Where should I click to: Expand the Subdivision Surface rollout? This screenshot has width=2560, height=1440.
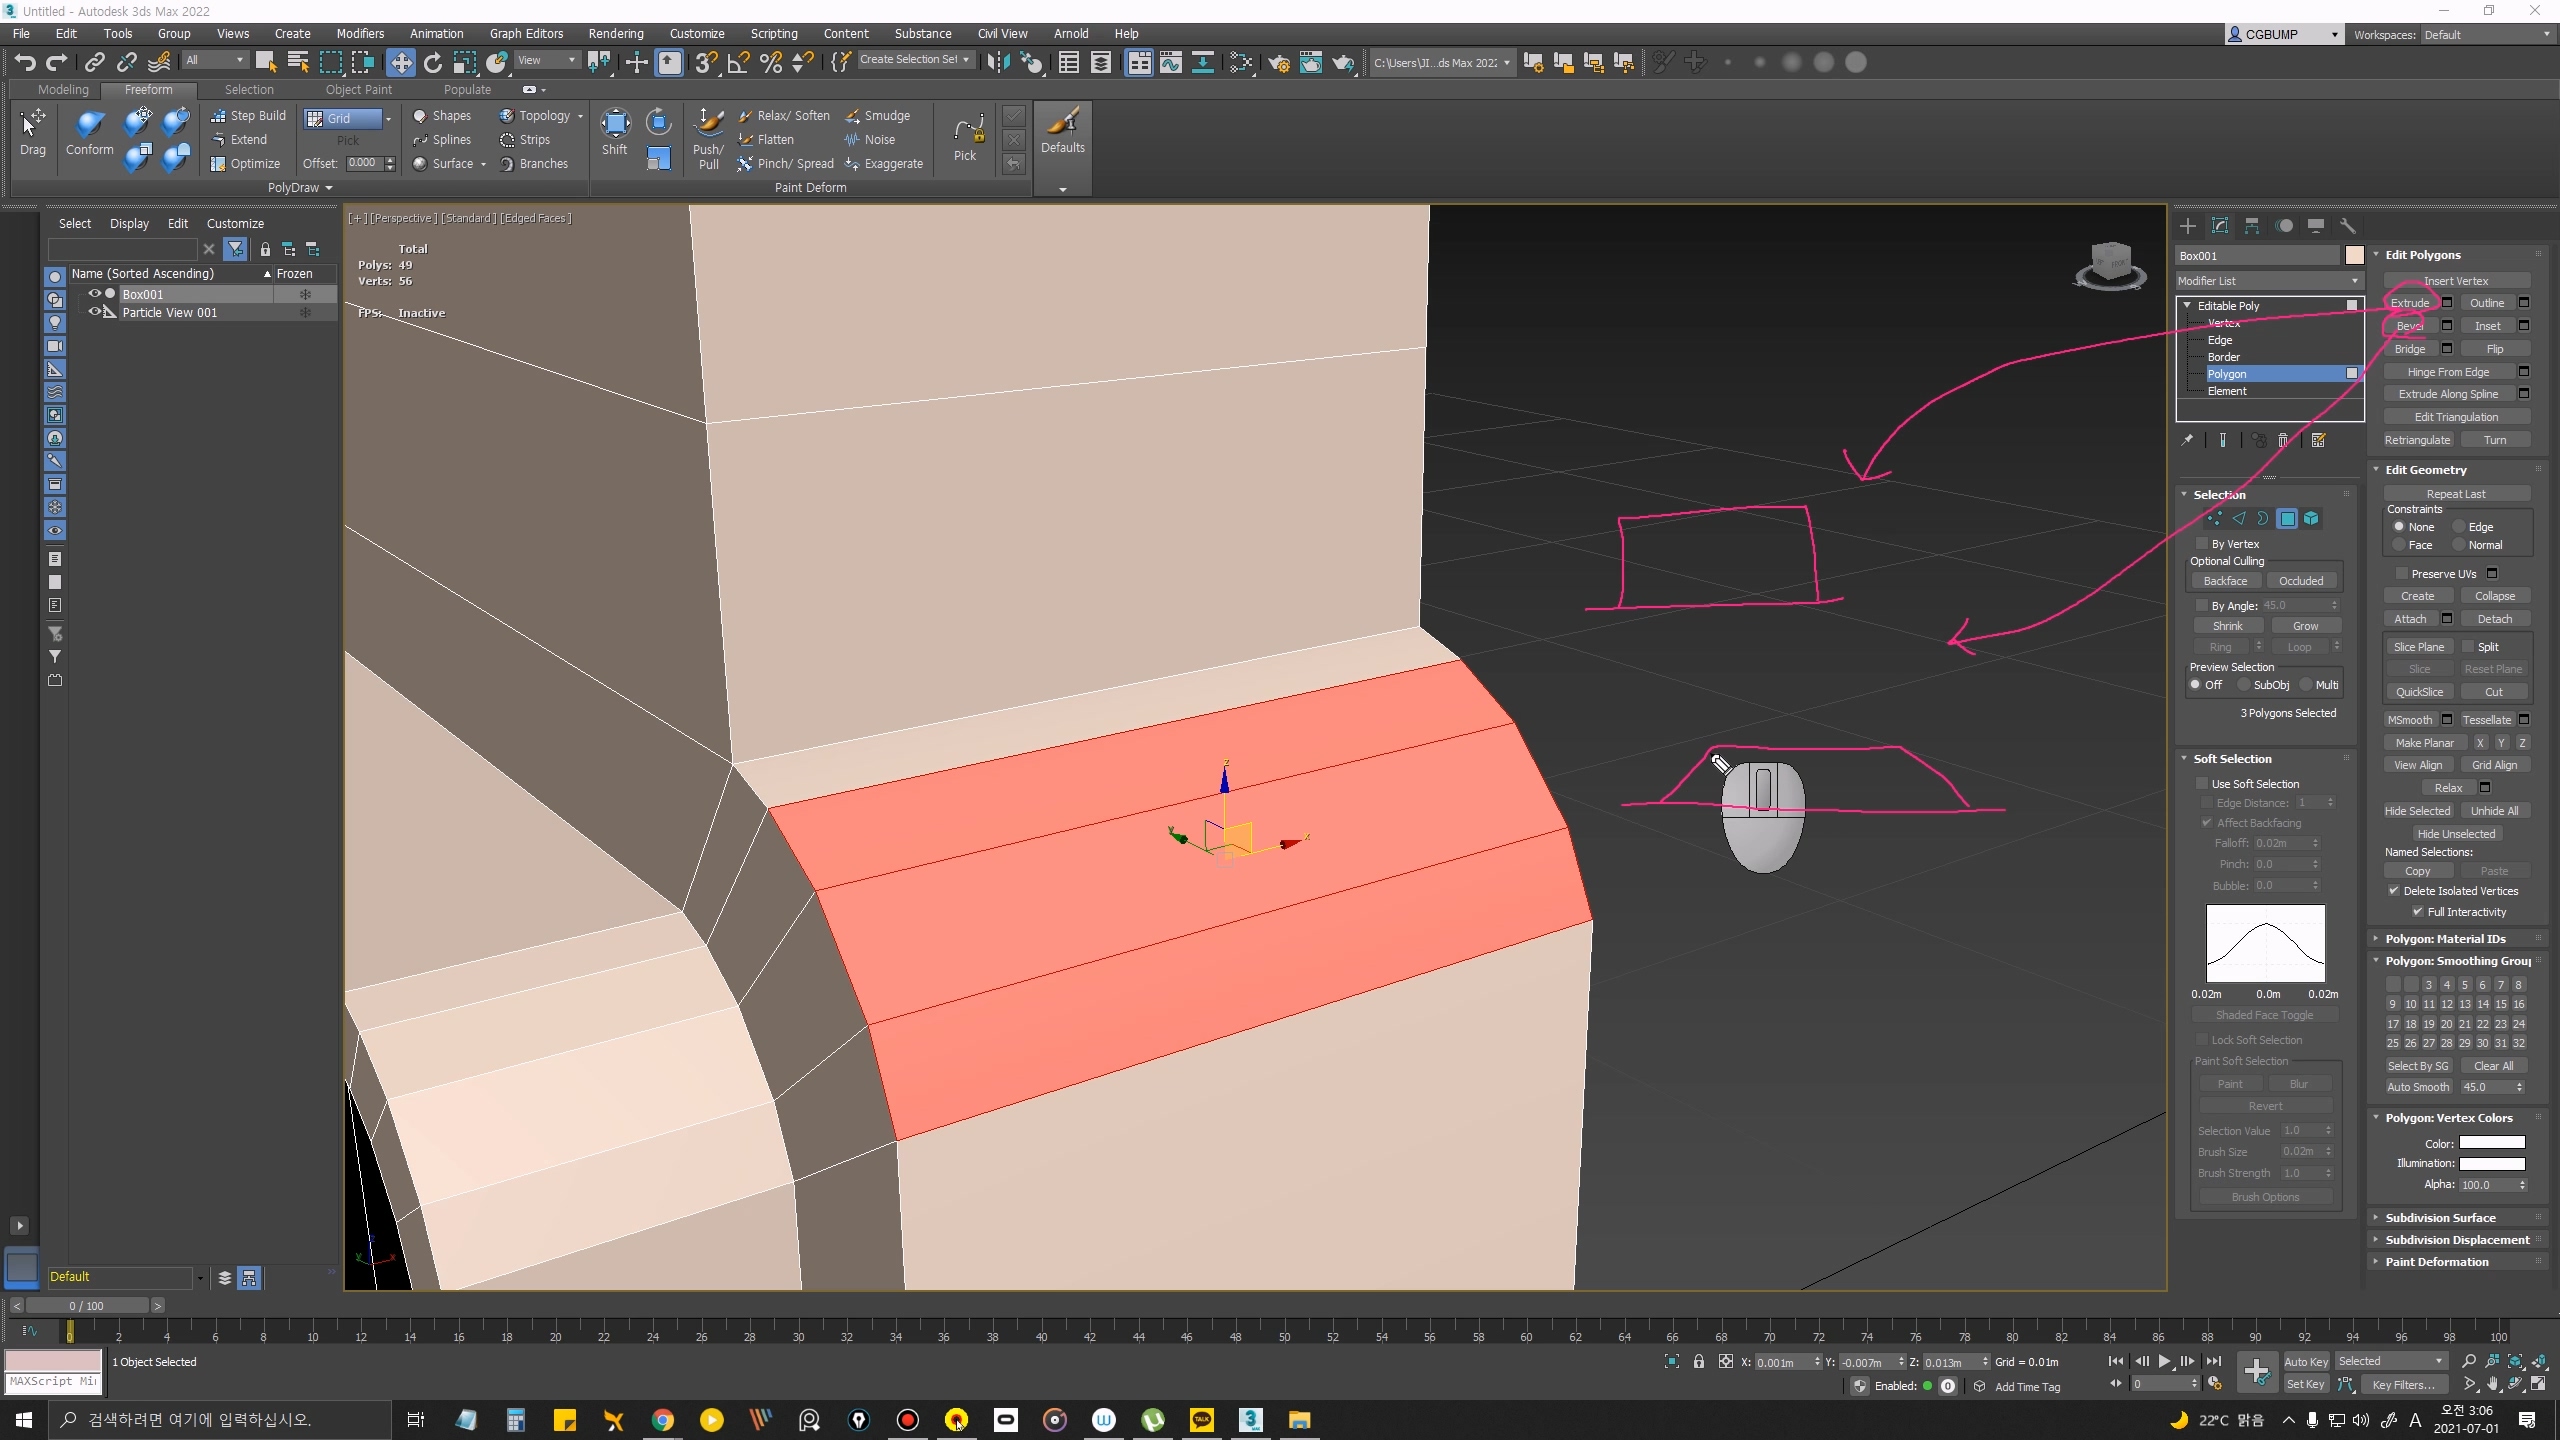2440,1218
